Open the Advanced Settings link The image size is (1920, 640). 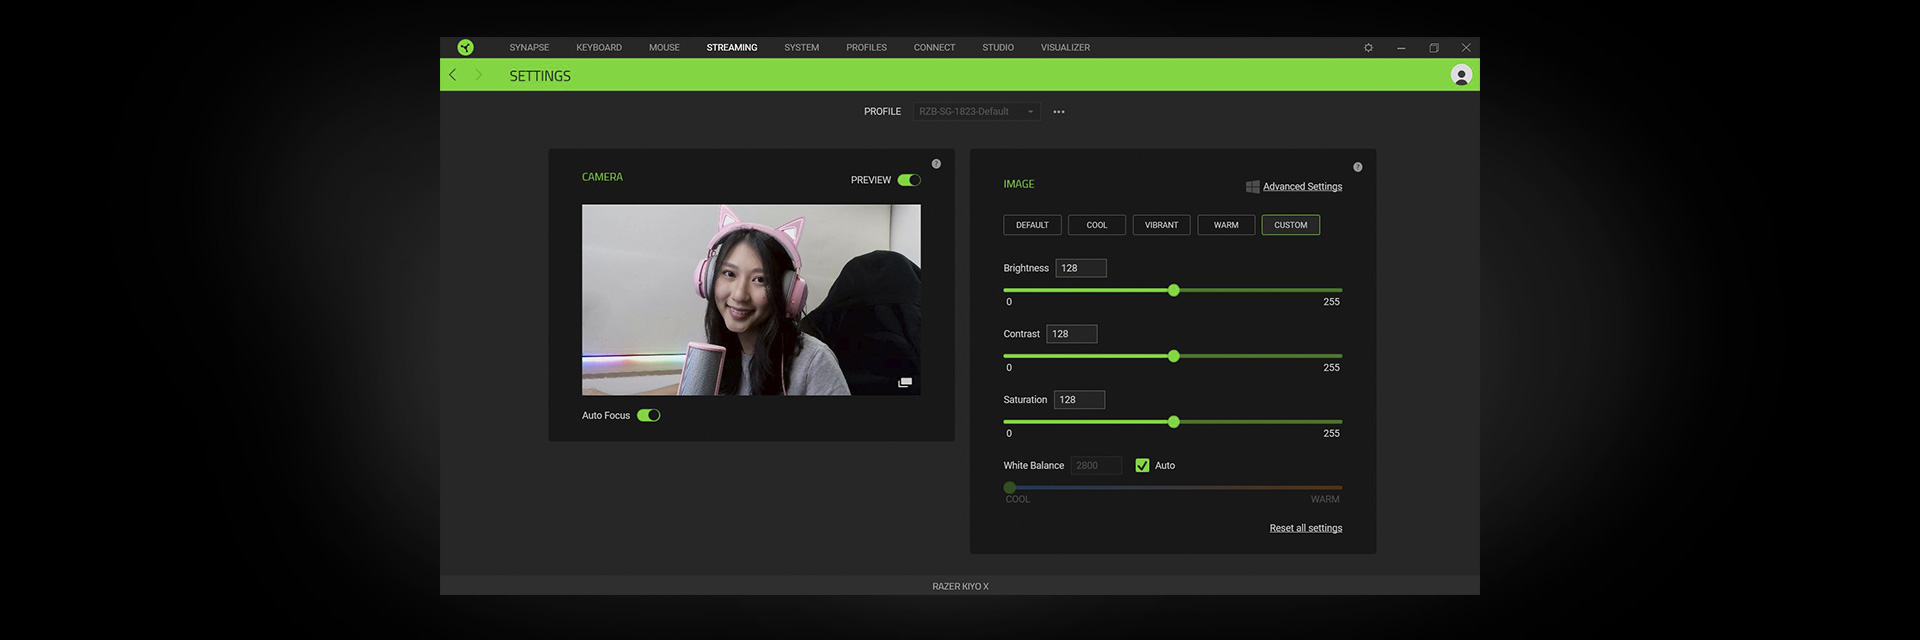[x=1302, y=187]
